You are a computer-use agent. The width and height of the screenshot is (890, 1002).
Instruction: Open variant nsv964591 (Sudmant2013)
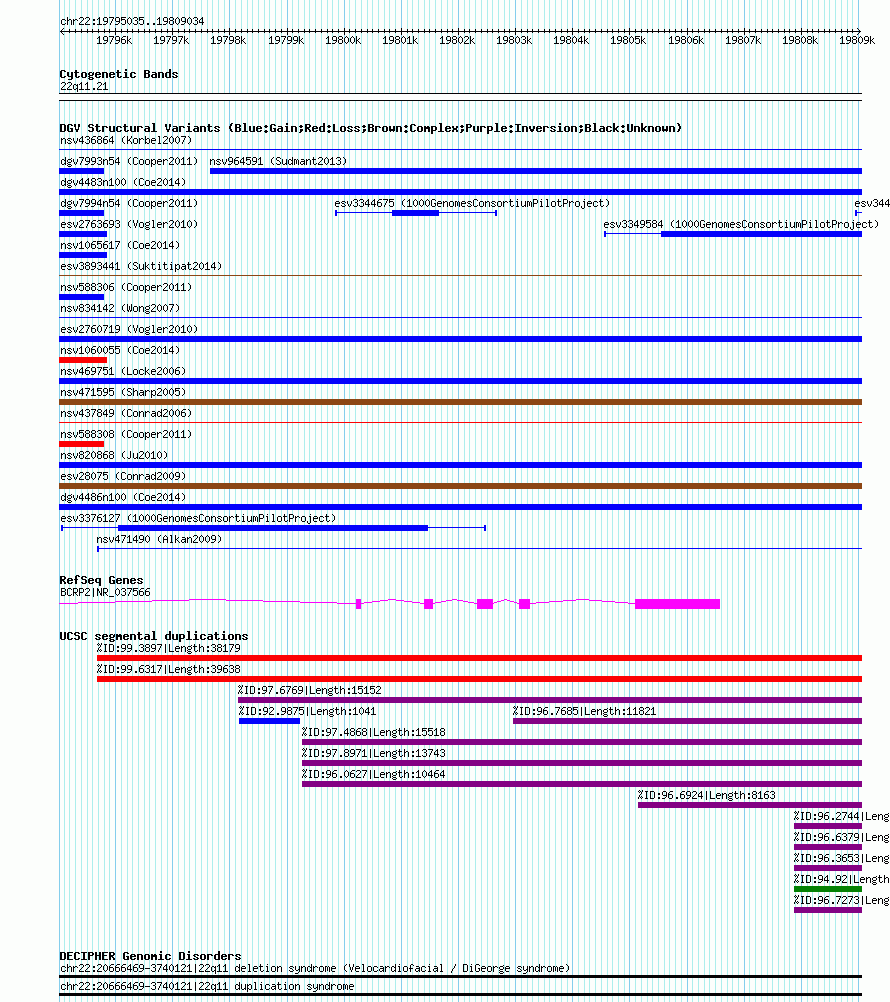point(278,161)
